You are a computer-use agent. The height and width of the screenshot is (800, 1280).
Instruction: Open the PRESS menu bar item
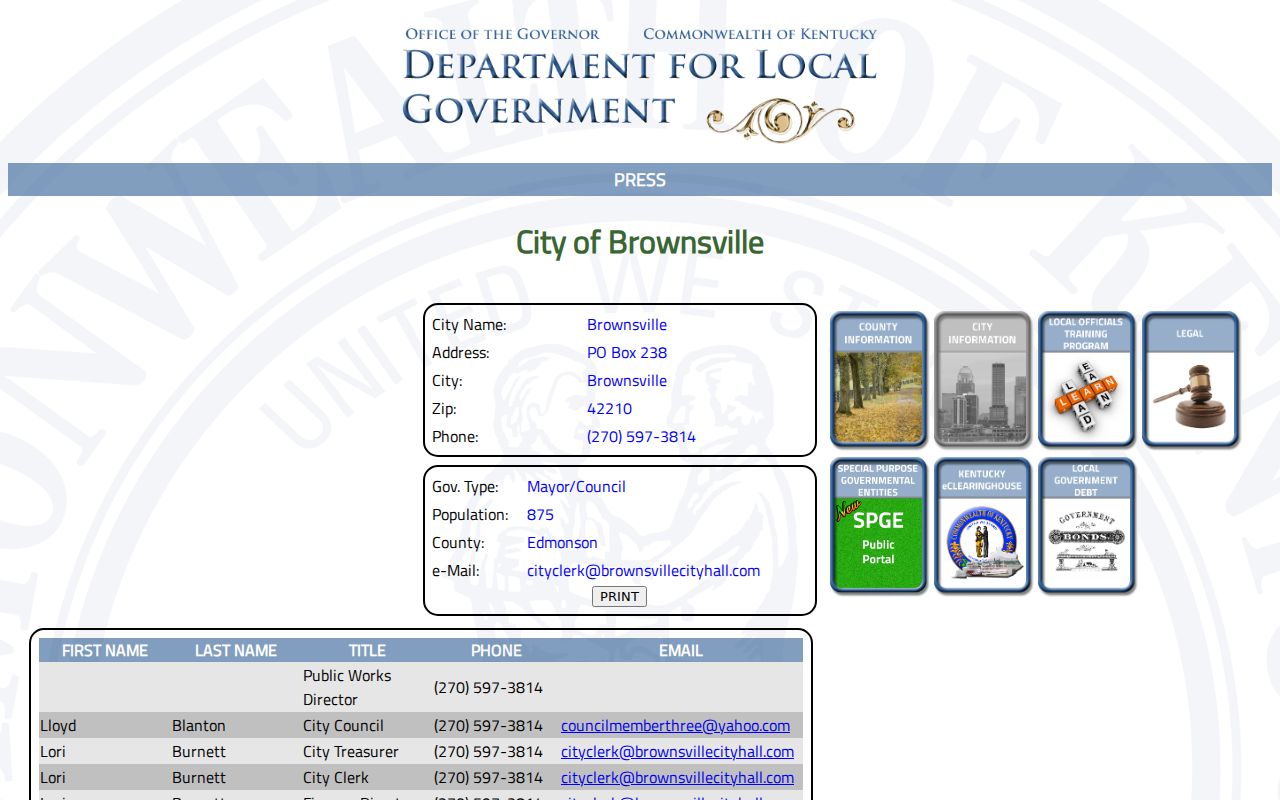640,180
